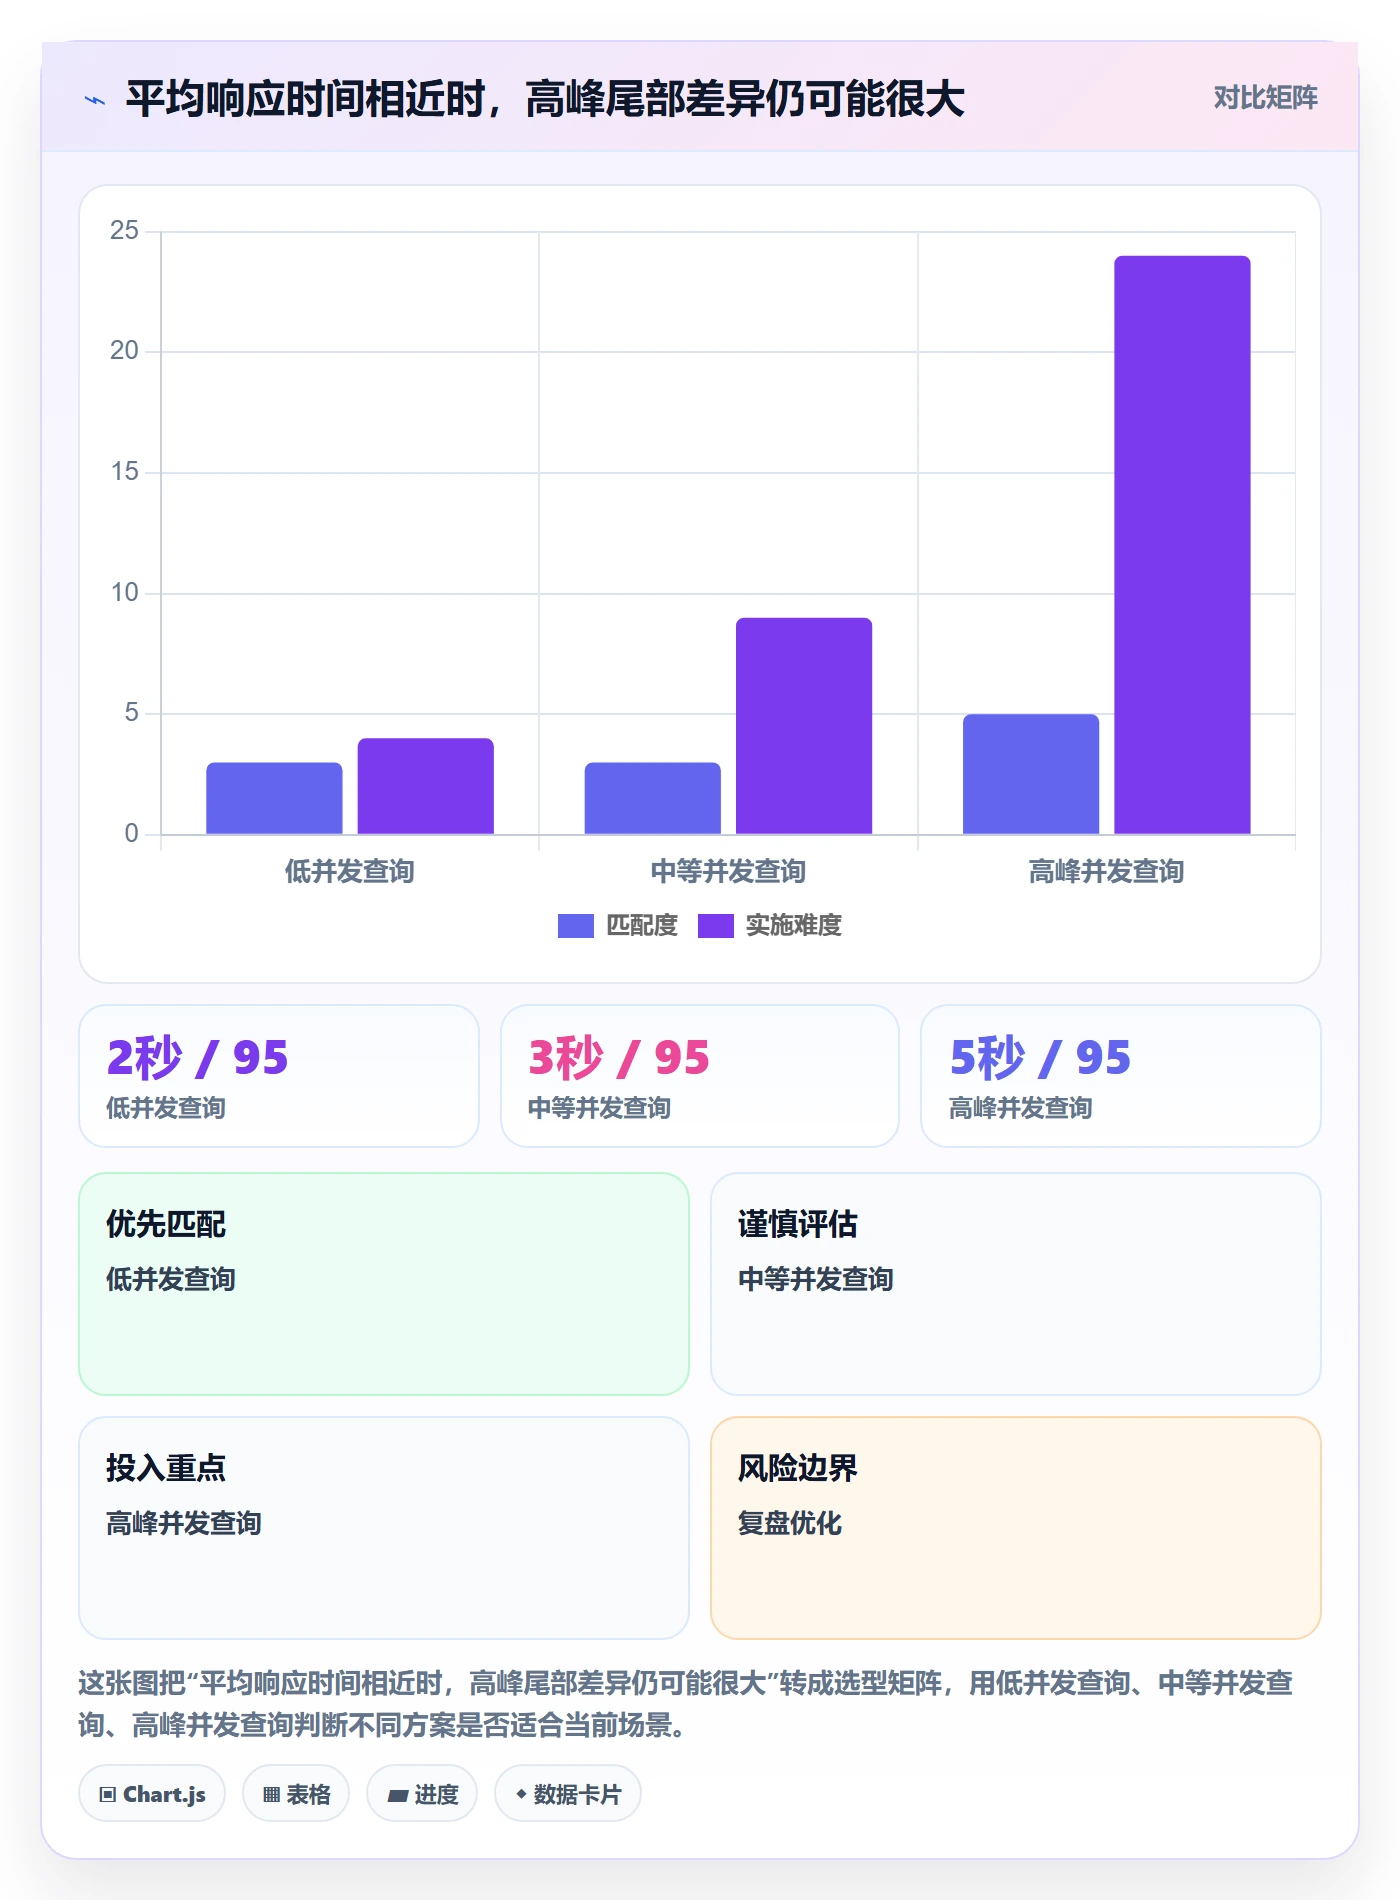The image size is (1400, 1900).
Task: Click the 中等并发查询 x-axis label
Action: pos(728,872)
